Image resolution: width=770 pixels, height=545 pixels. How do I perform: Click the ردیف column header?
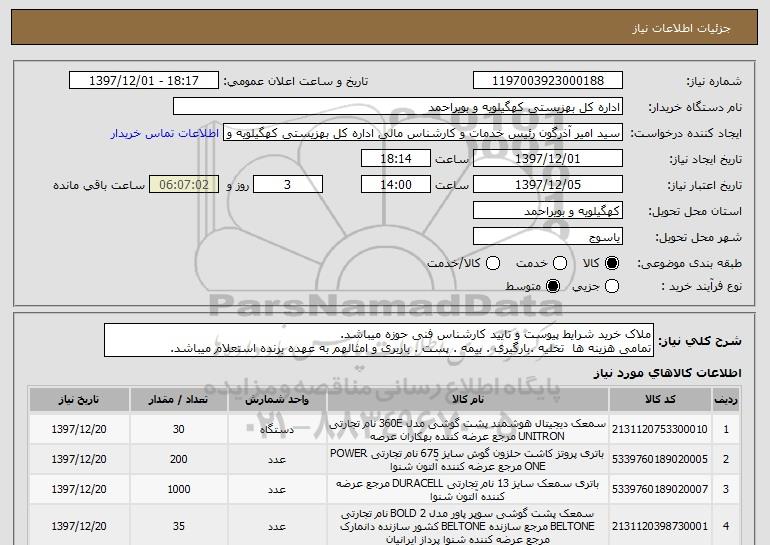726,400
